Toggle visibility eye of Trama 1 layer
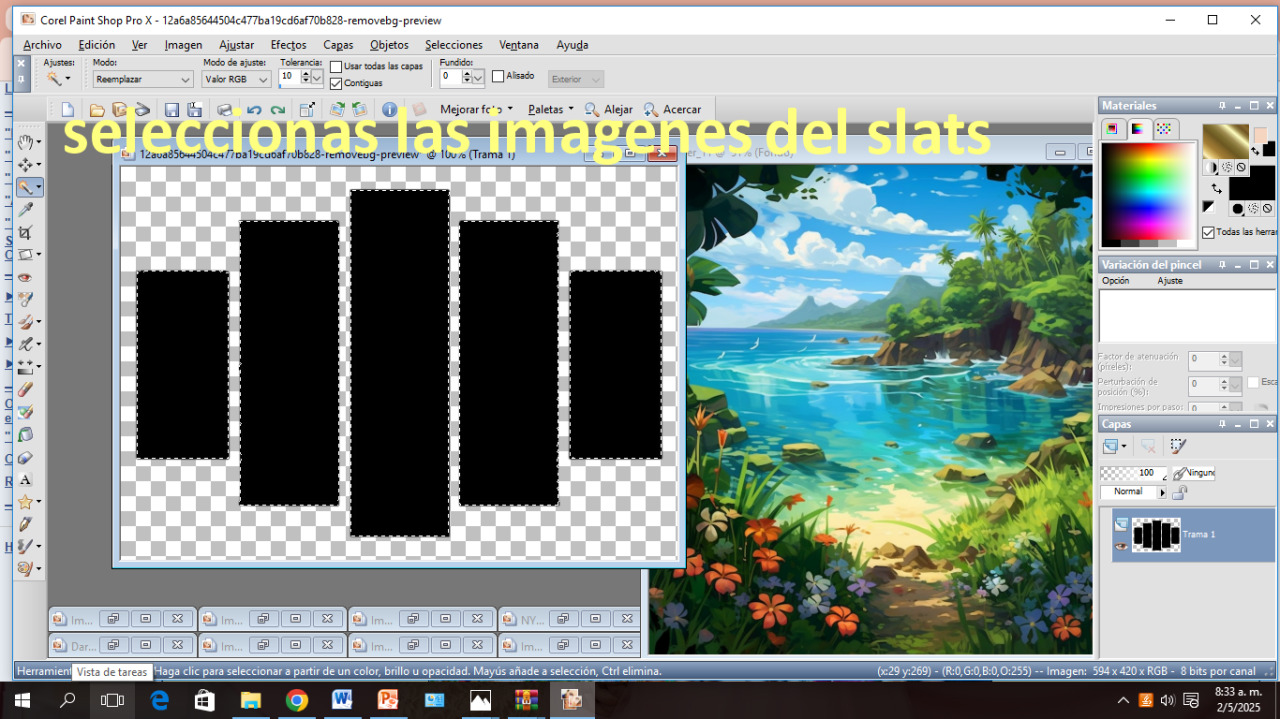The image size is (1280, 719). tap(1121, 546)
